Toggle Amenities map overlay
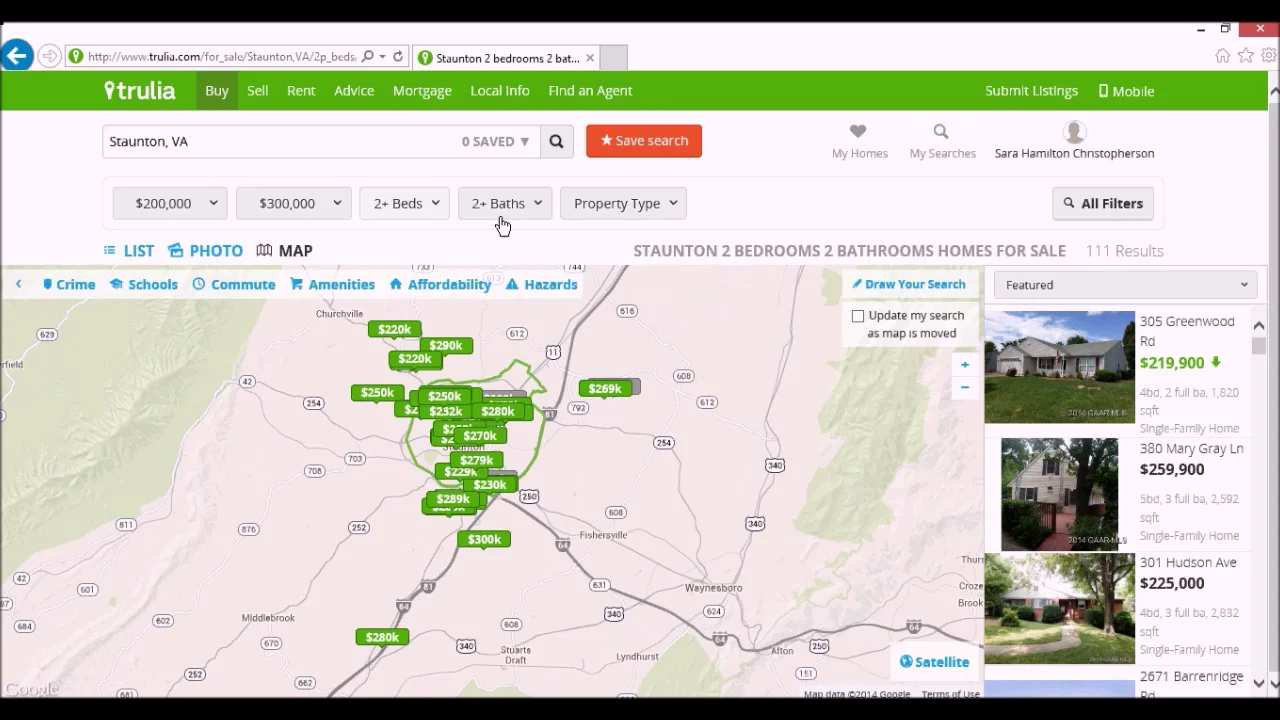 click(332, 285)
